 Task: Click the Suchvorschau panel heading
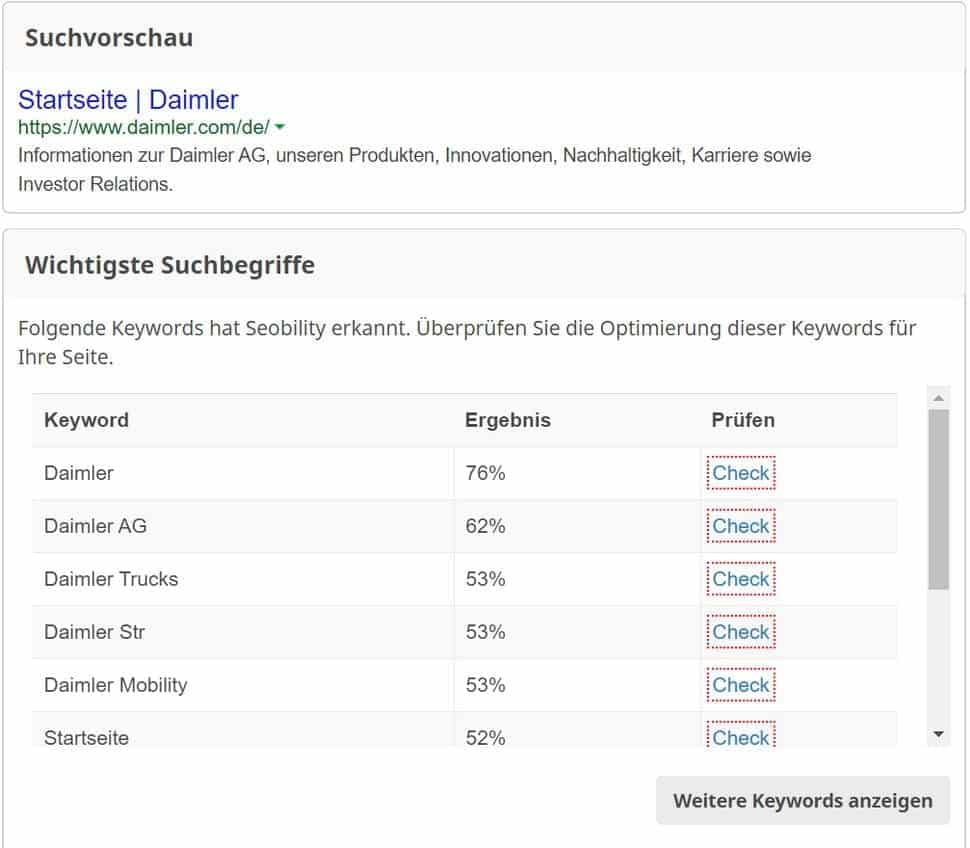pos(109,38)
